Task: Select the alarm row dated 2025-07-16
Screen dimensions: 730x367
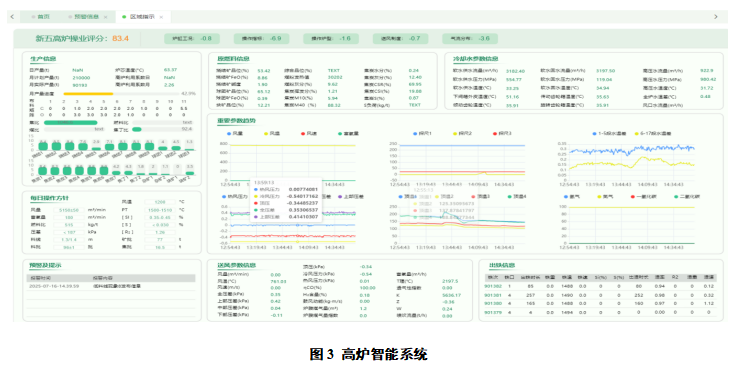Action: (x=111, y=286)
